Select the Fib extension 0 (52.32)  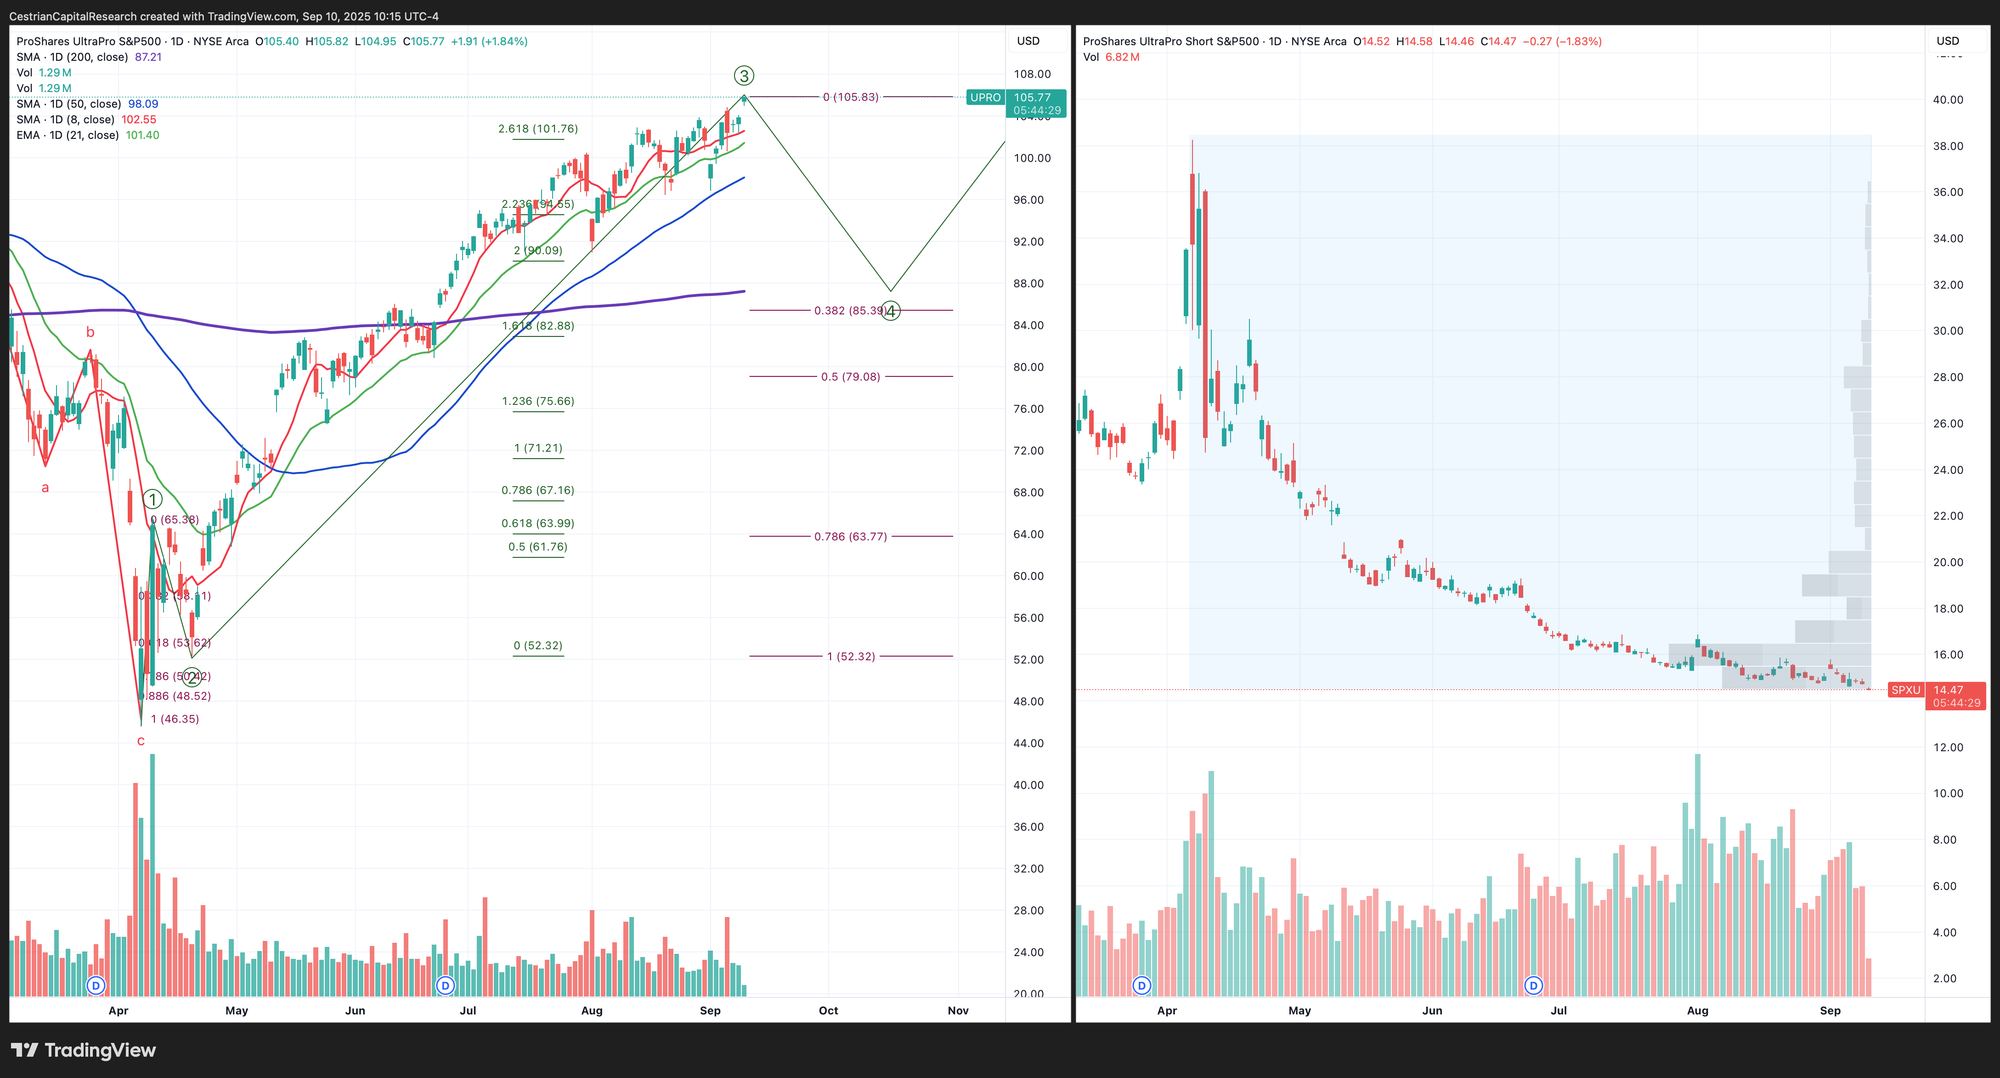click(538, 646)
